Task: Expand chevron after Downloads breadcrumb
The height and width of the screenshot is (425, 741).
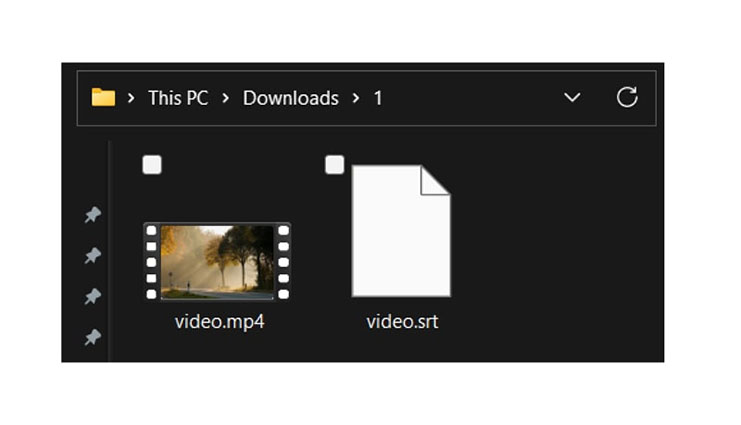Action: (356, 98)
